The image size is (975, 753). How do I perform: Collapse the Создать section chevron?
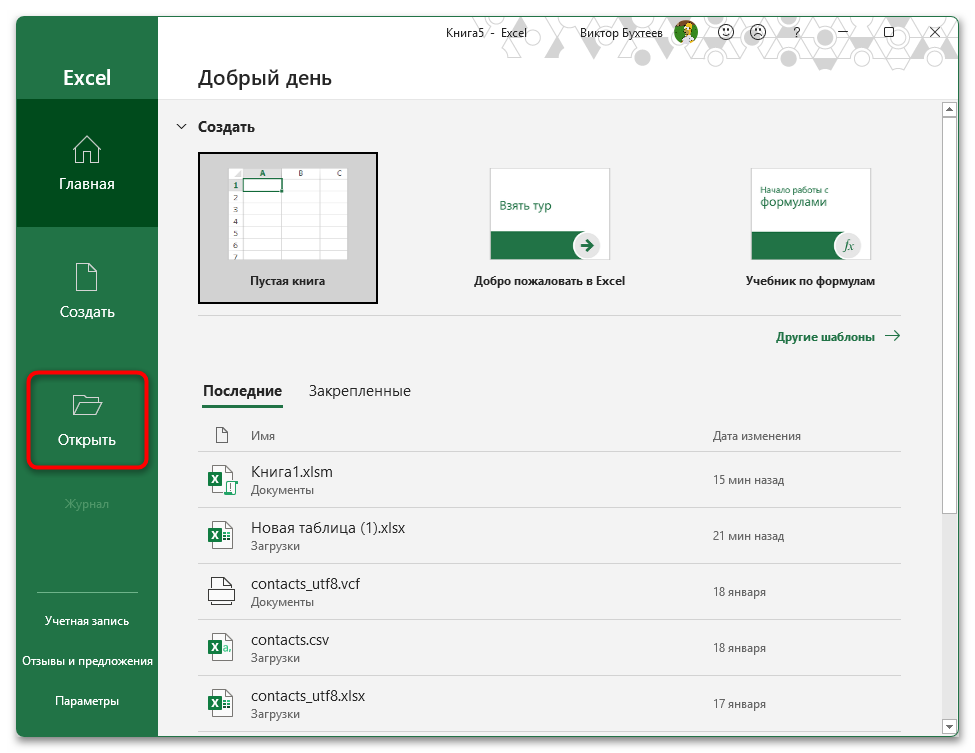181,127
